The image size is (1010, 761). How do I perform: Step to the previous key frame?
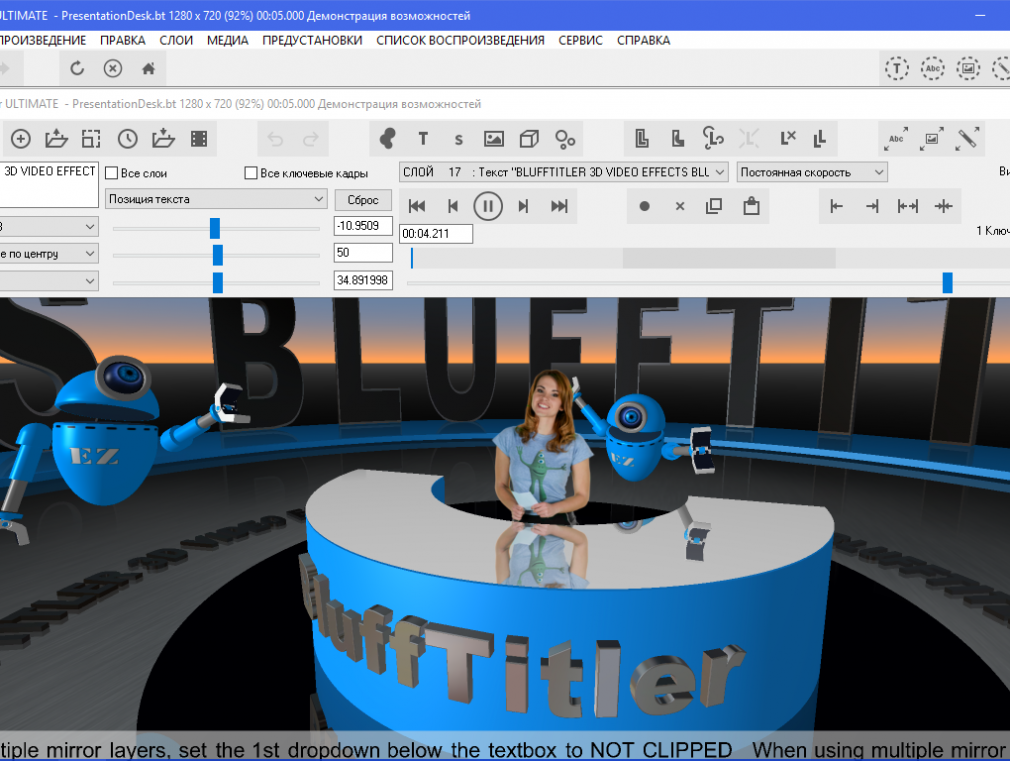coord(453,206)
